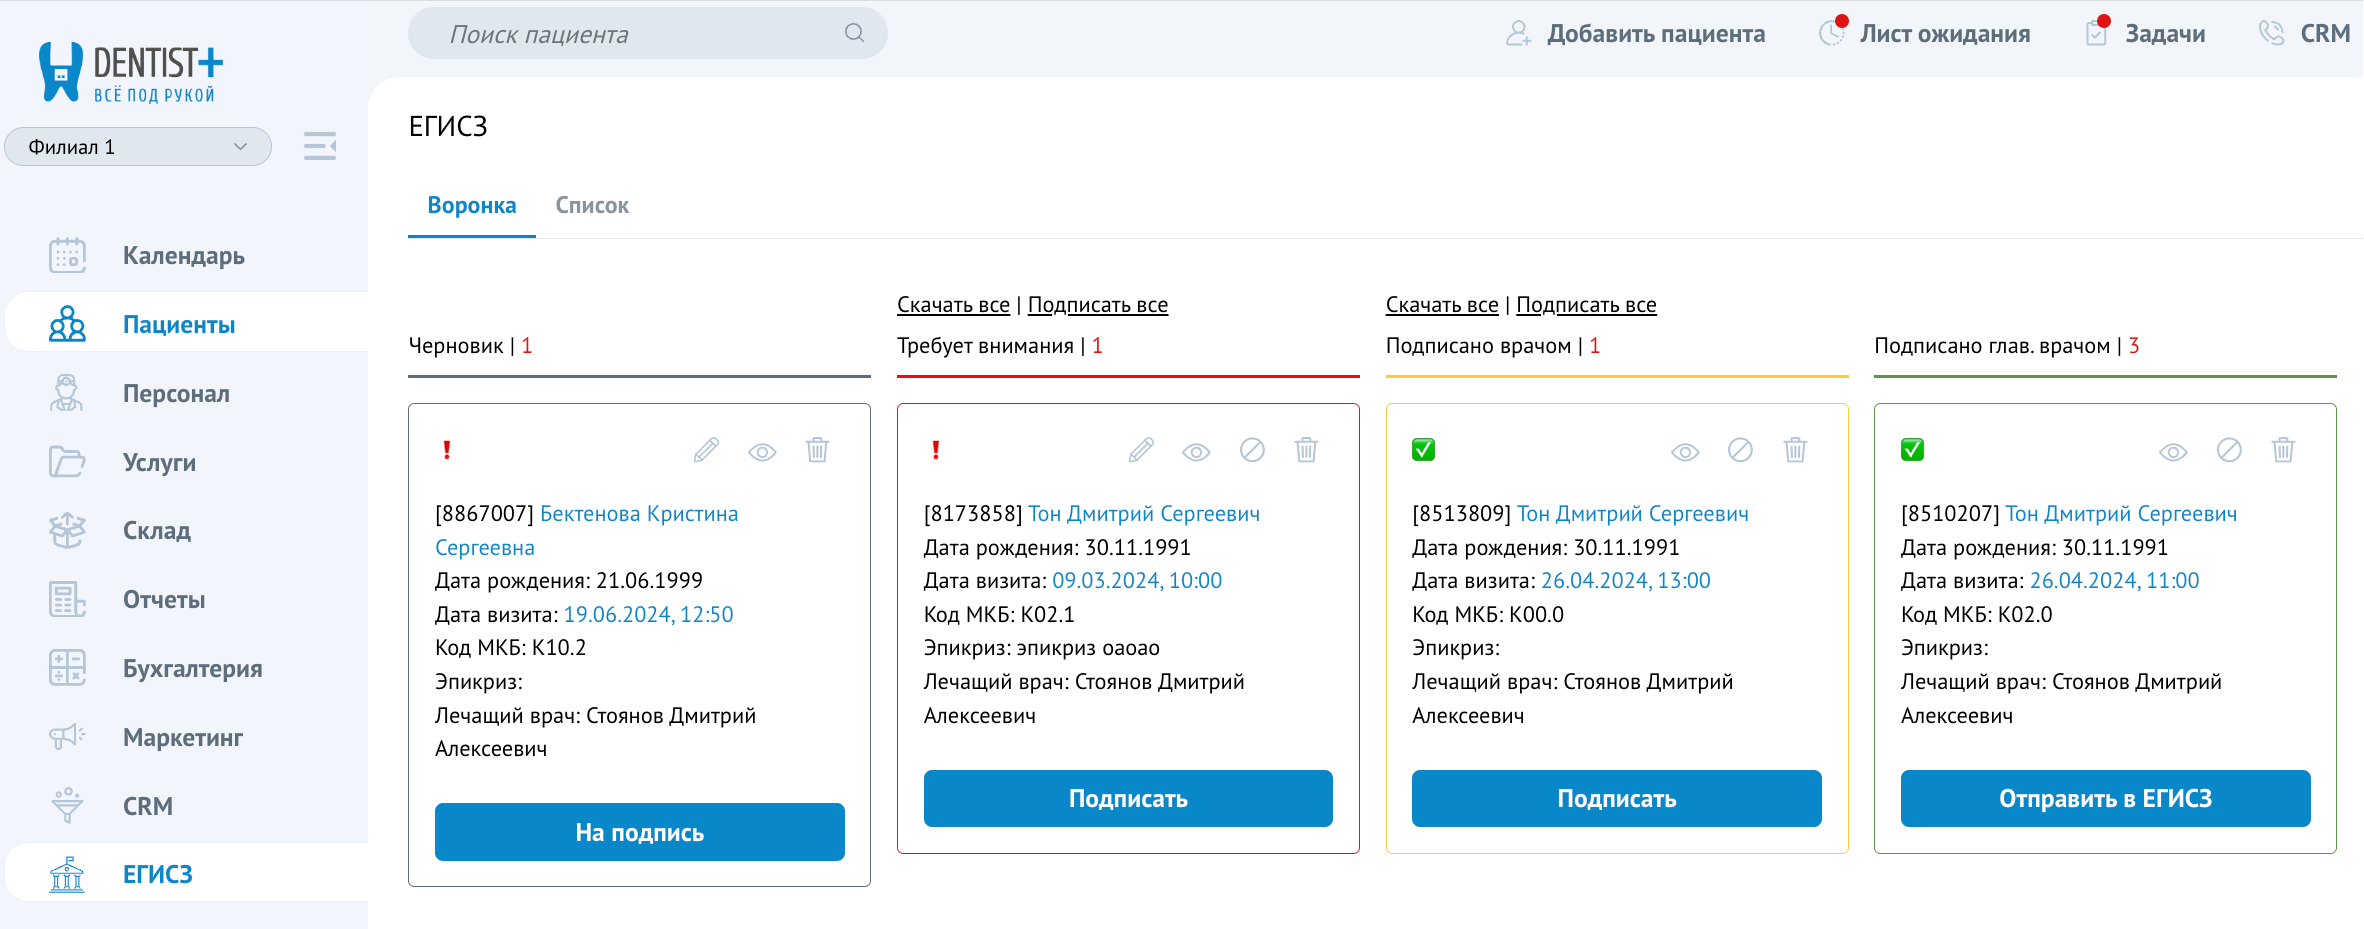Focus the Поиск пациента search field
This screenshot has height=929, width=2364.
[648, 33]
